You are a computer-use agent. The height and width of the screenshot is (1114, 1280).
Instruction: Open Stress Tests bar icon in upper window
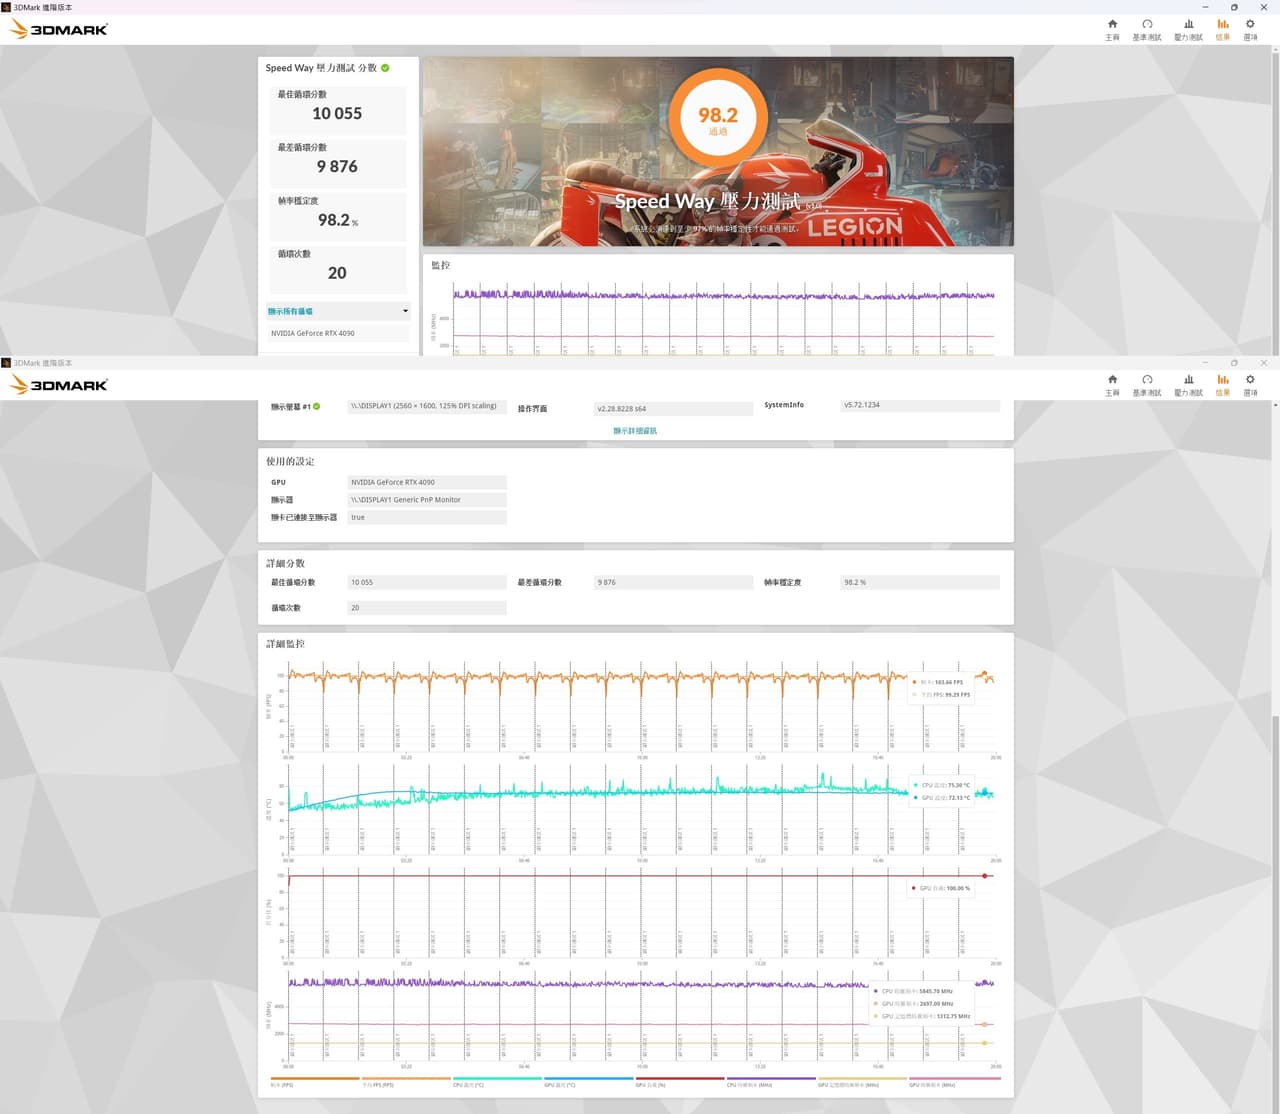tap(1188, 29)
